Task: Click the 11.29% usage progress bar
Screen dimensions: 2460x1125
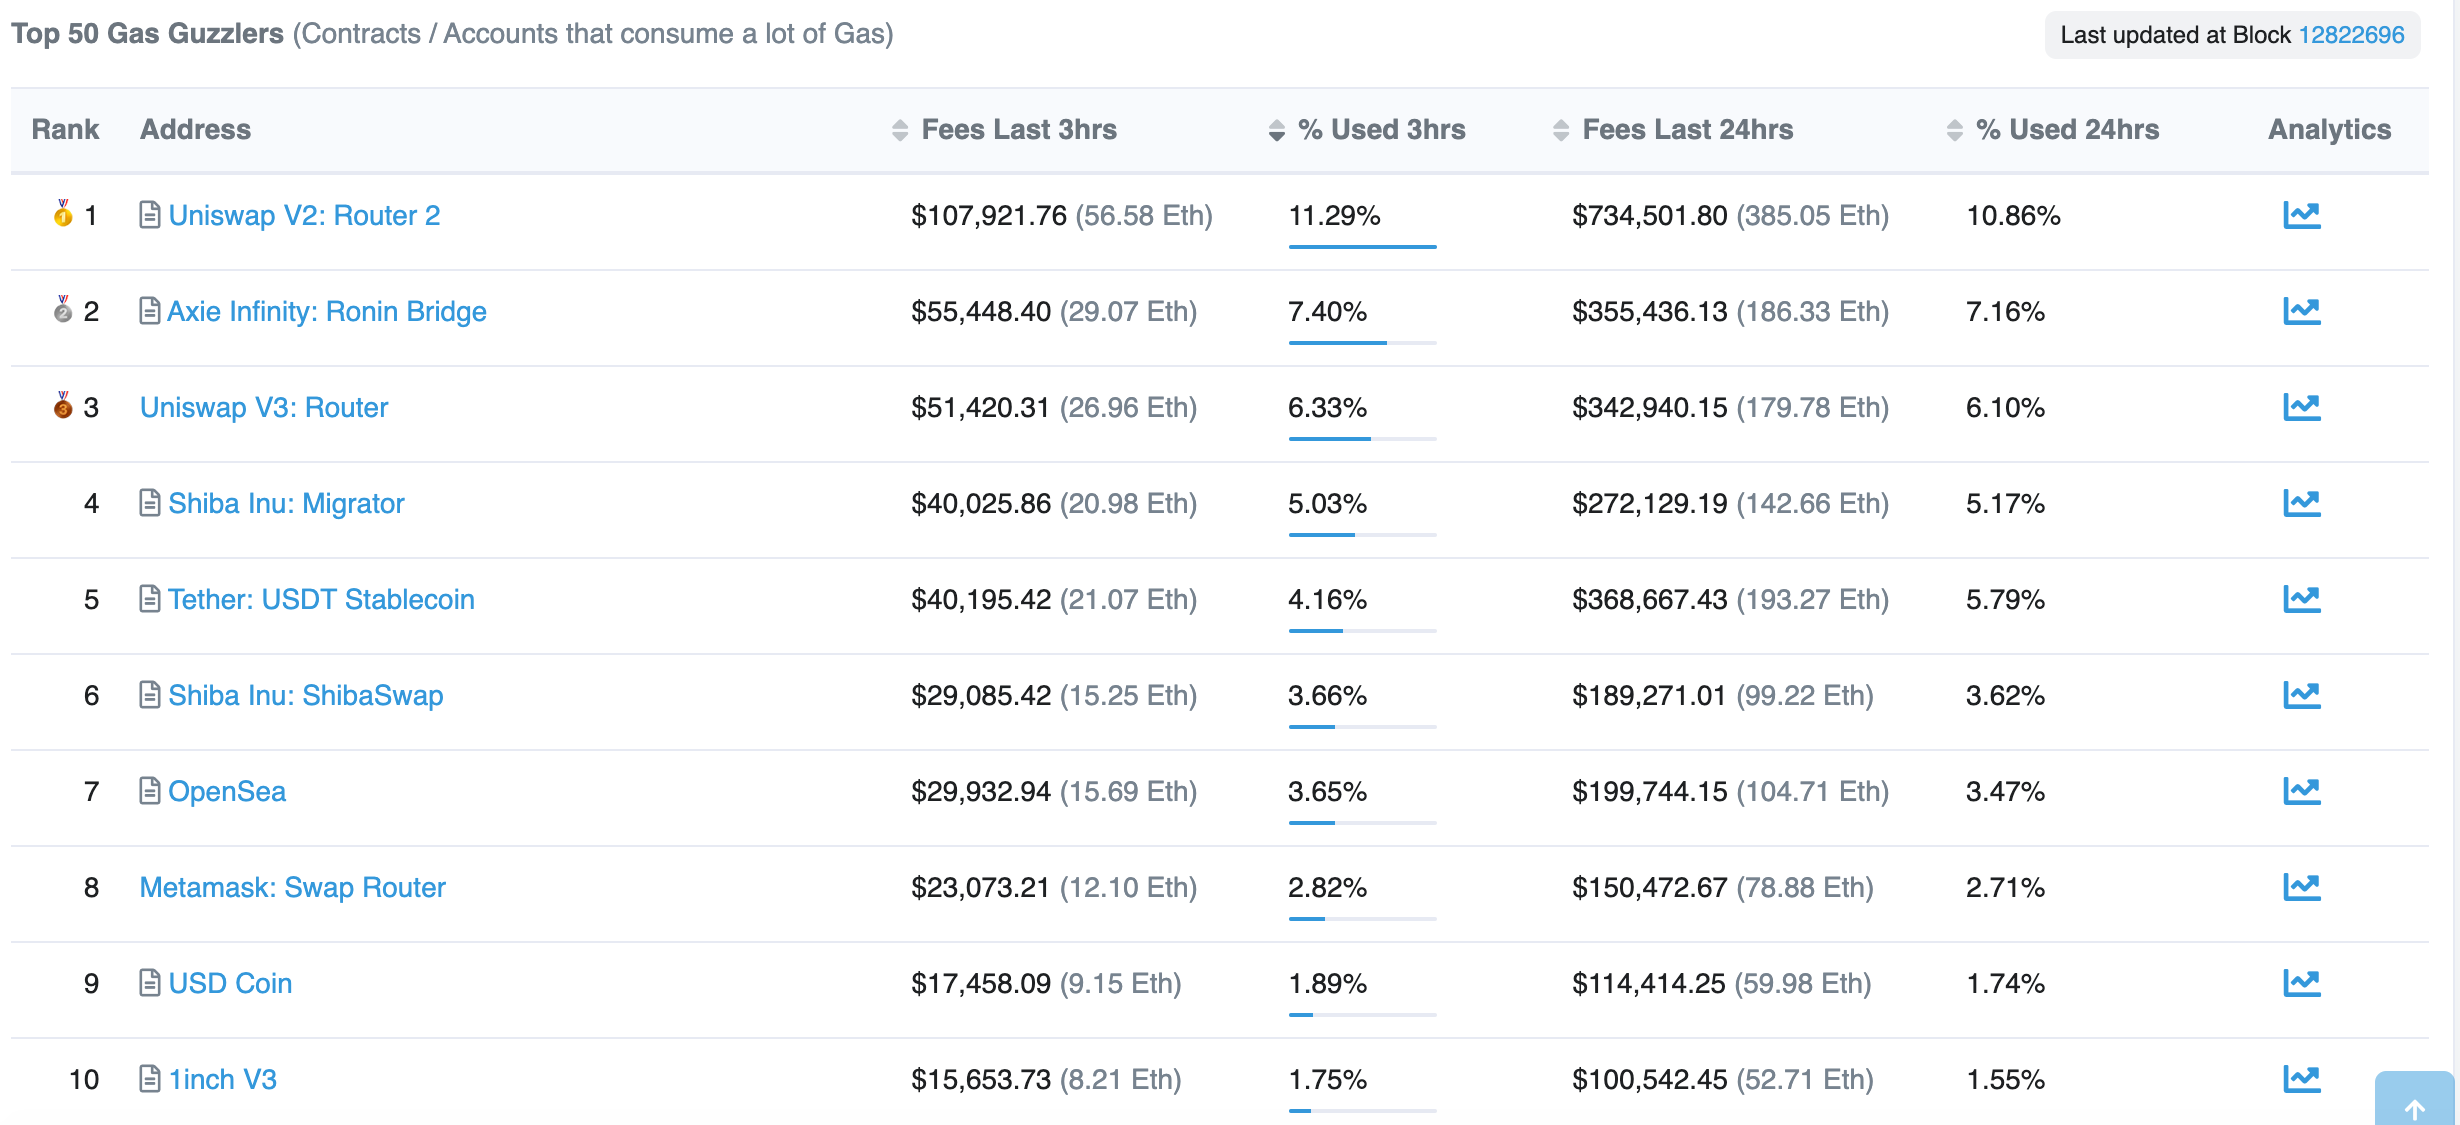Action: [x=1362, y=246]
